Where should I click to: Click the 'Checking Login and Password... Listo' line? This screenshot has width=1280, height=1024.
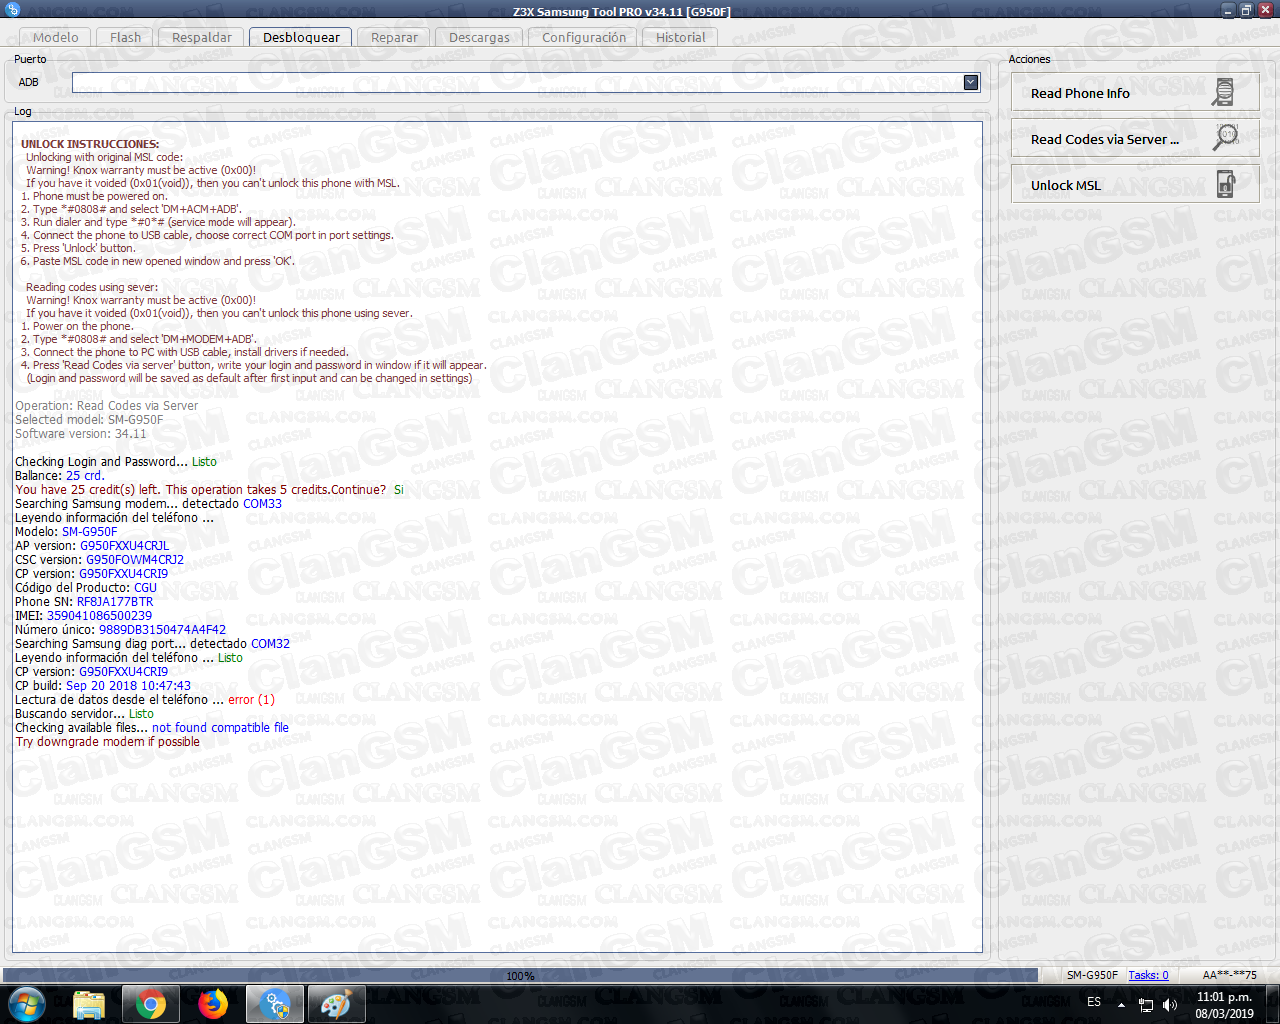tap(116, 462)
